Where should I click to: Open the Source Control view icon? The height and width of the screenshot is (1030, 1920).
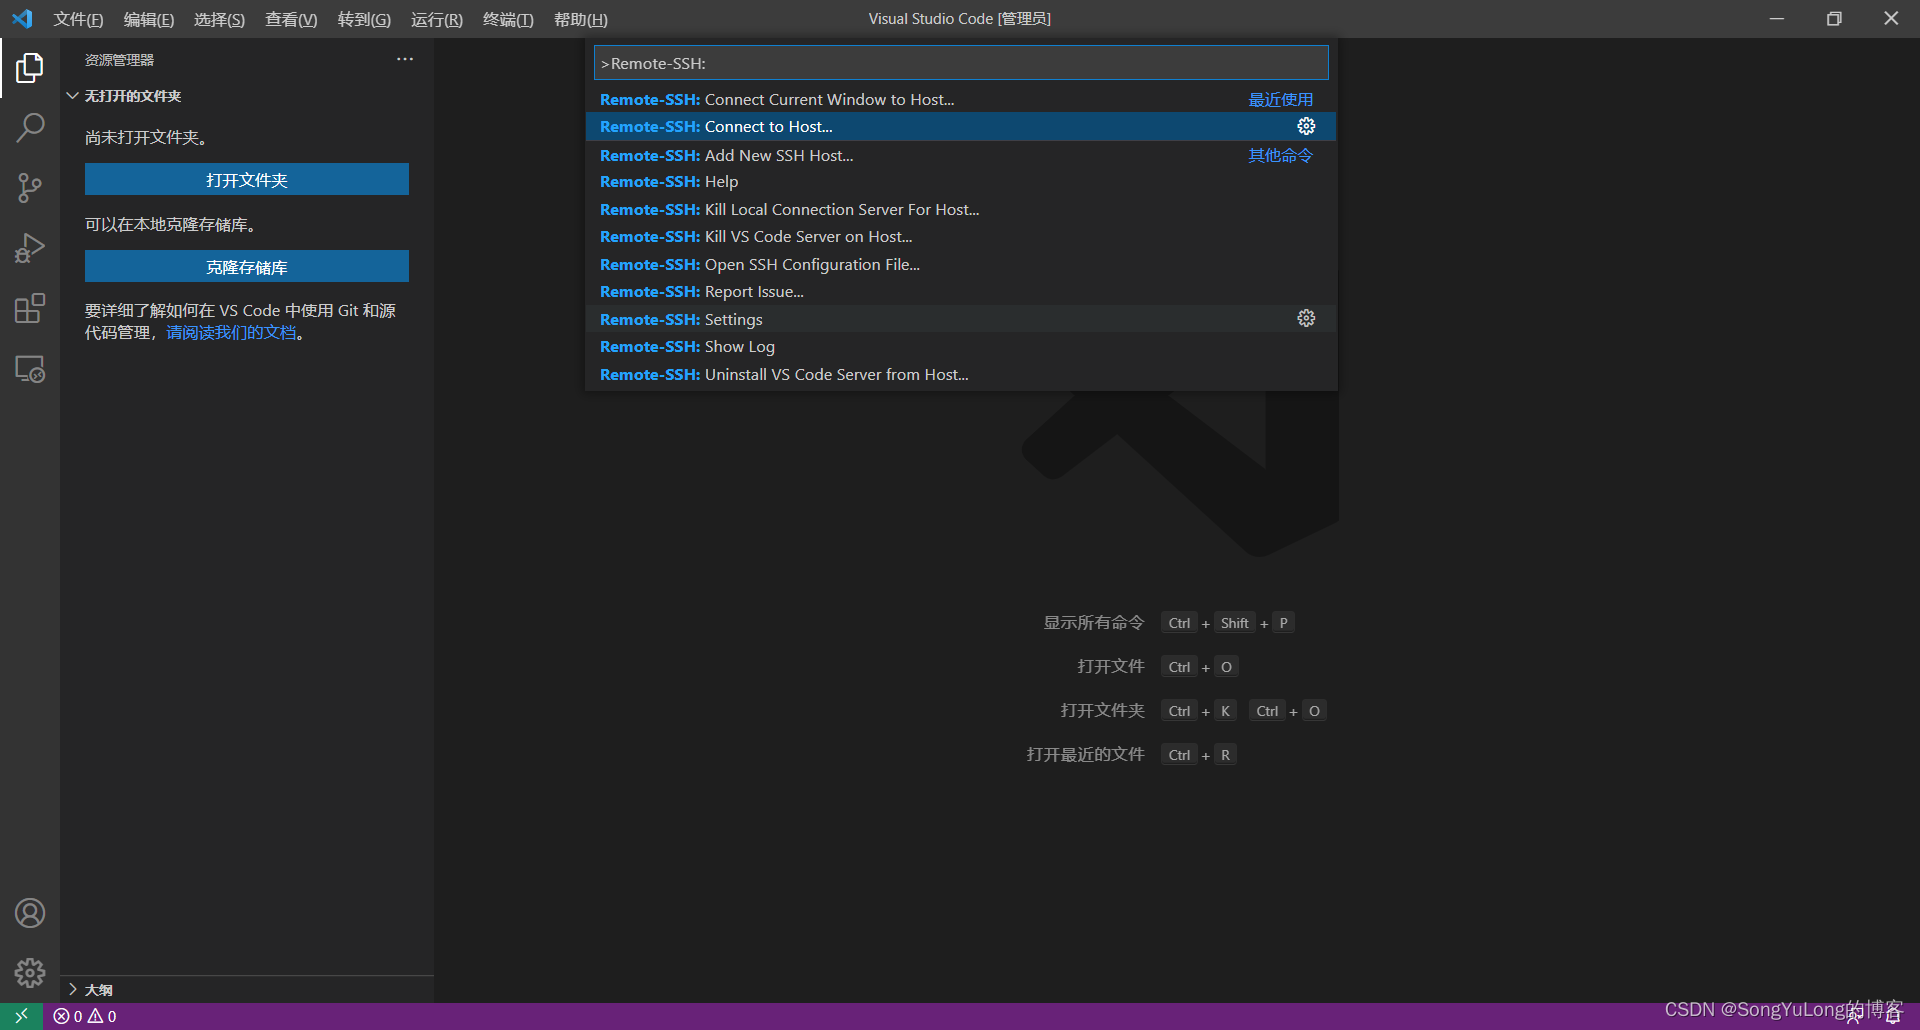coord(30,188)
